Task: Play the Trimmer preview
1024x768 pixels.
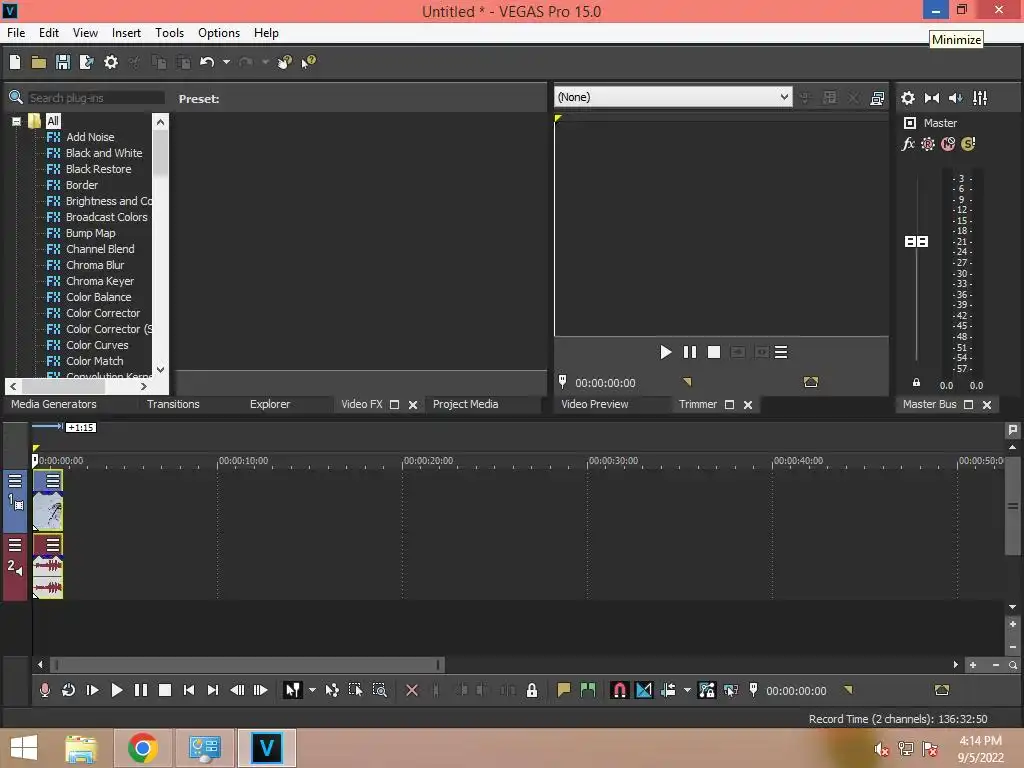Action: point(665,353)
